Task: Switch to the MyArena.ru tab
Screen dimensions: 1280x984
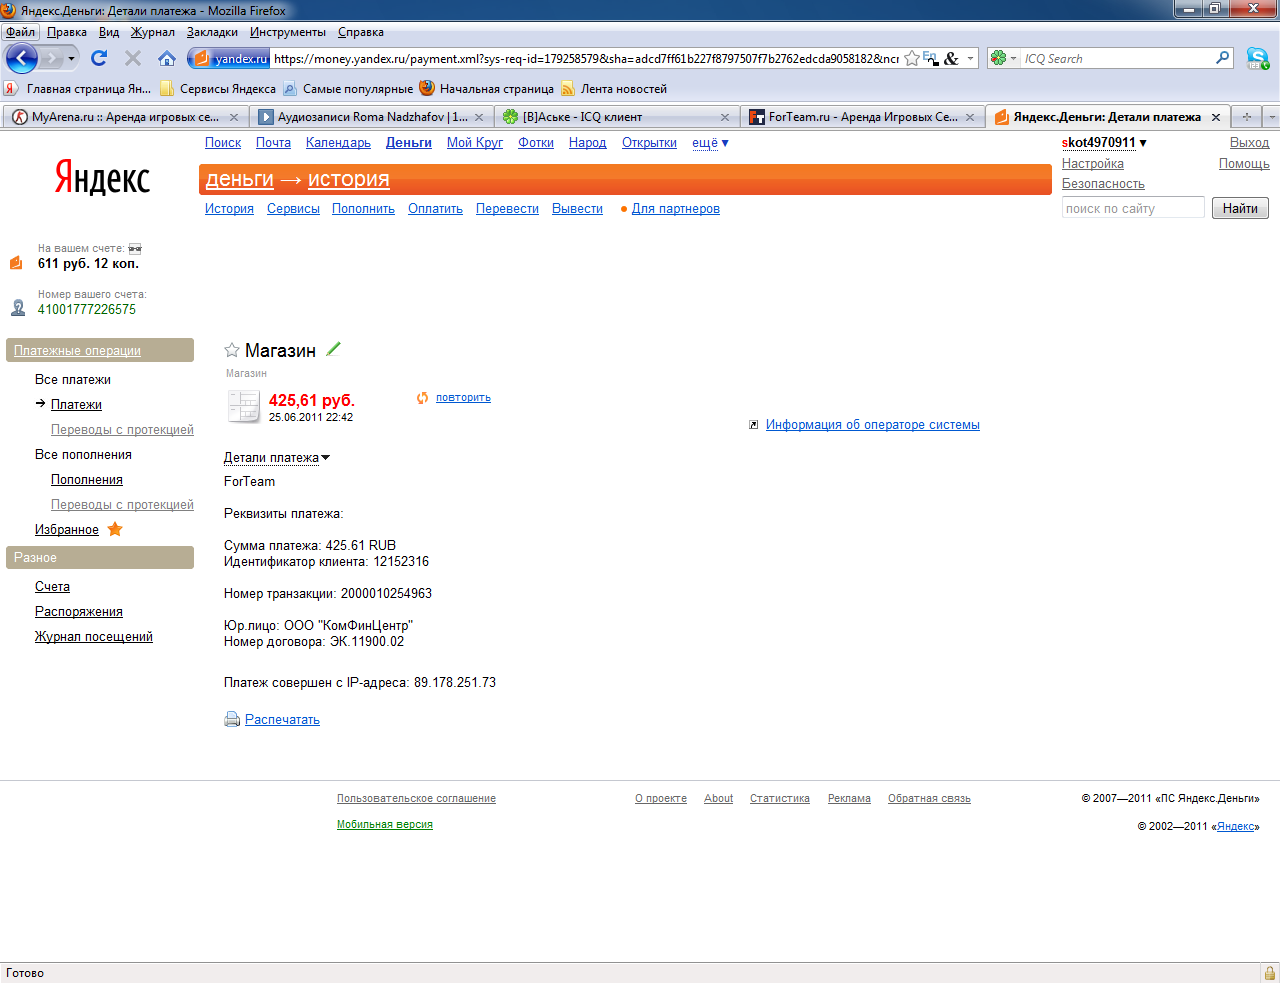Action: click(125, 117)
